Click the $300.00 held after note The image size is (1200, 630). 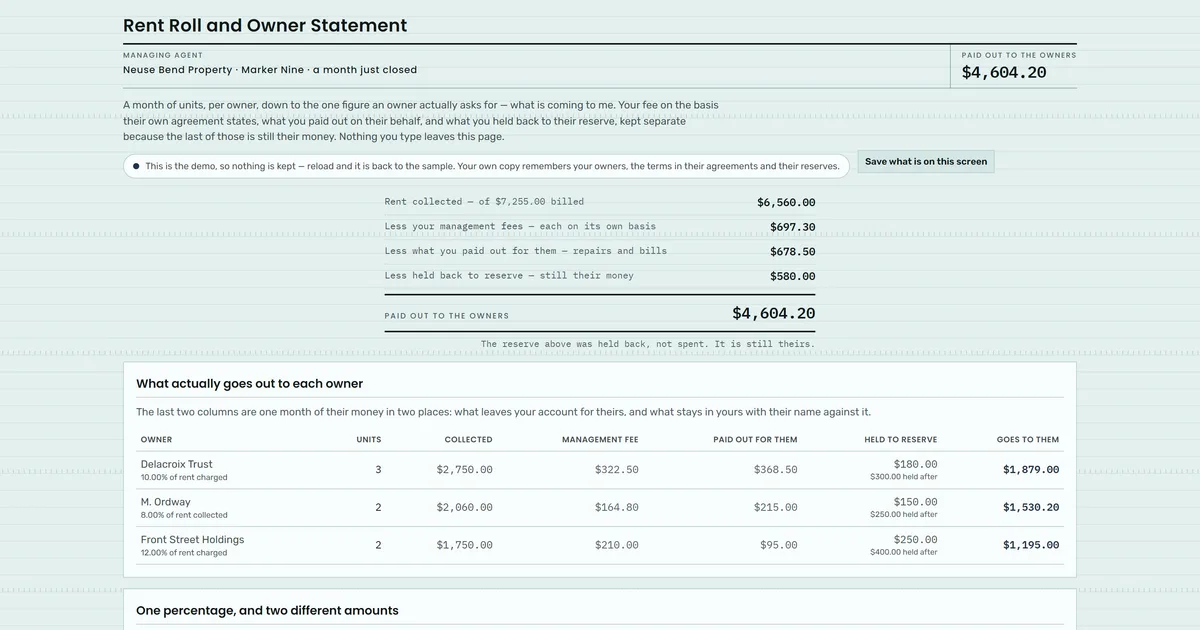(904, 478)
